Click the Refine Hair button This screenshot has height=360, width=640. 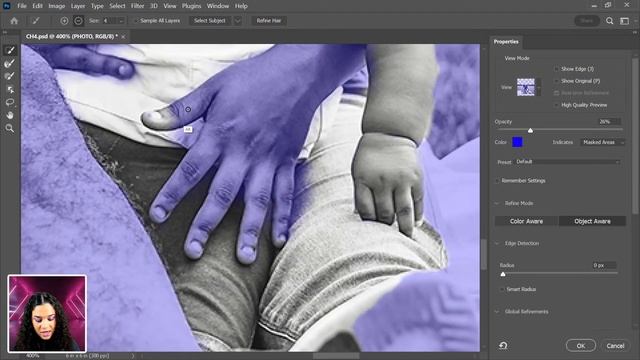(x=269, y=21)
